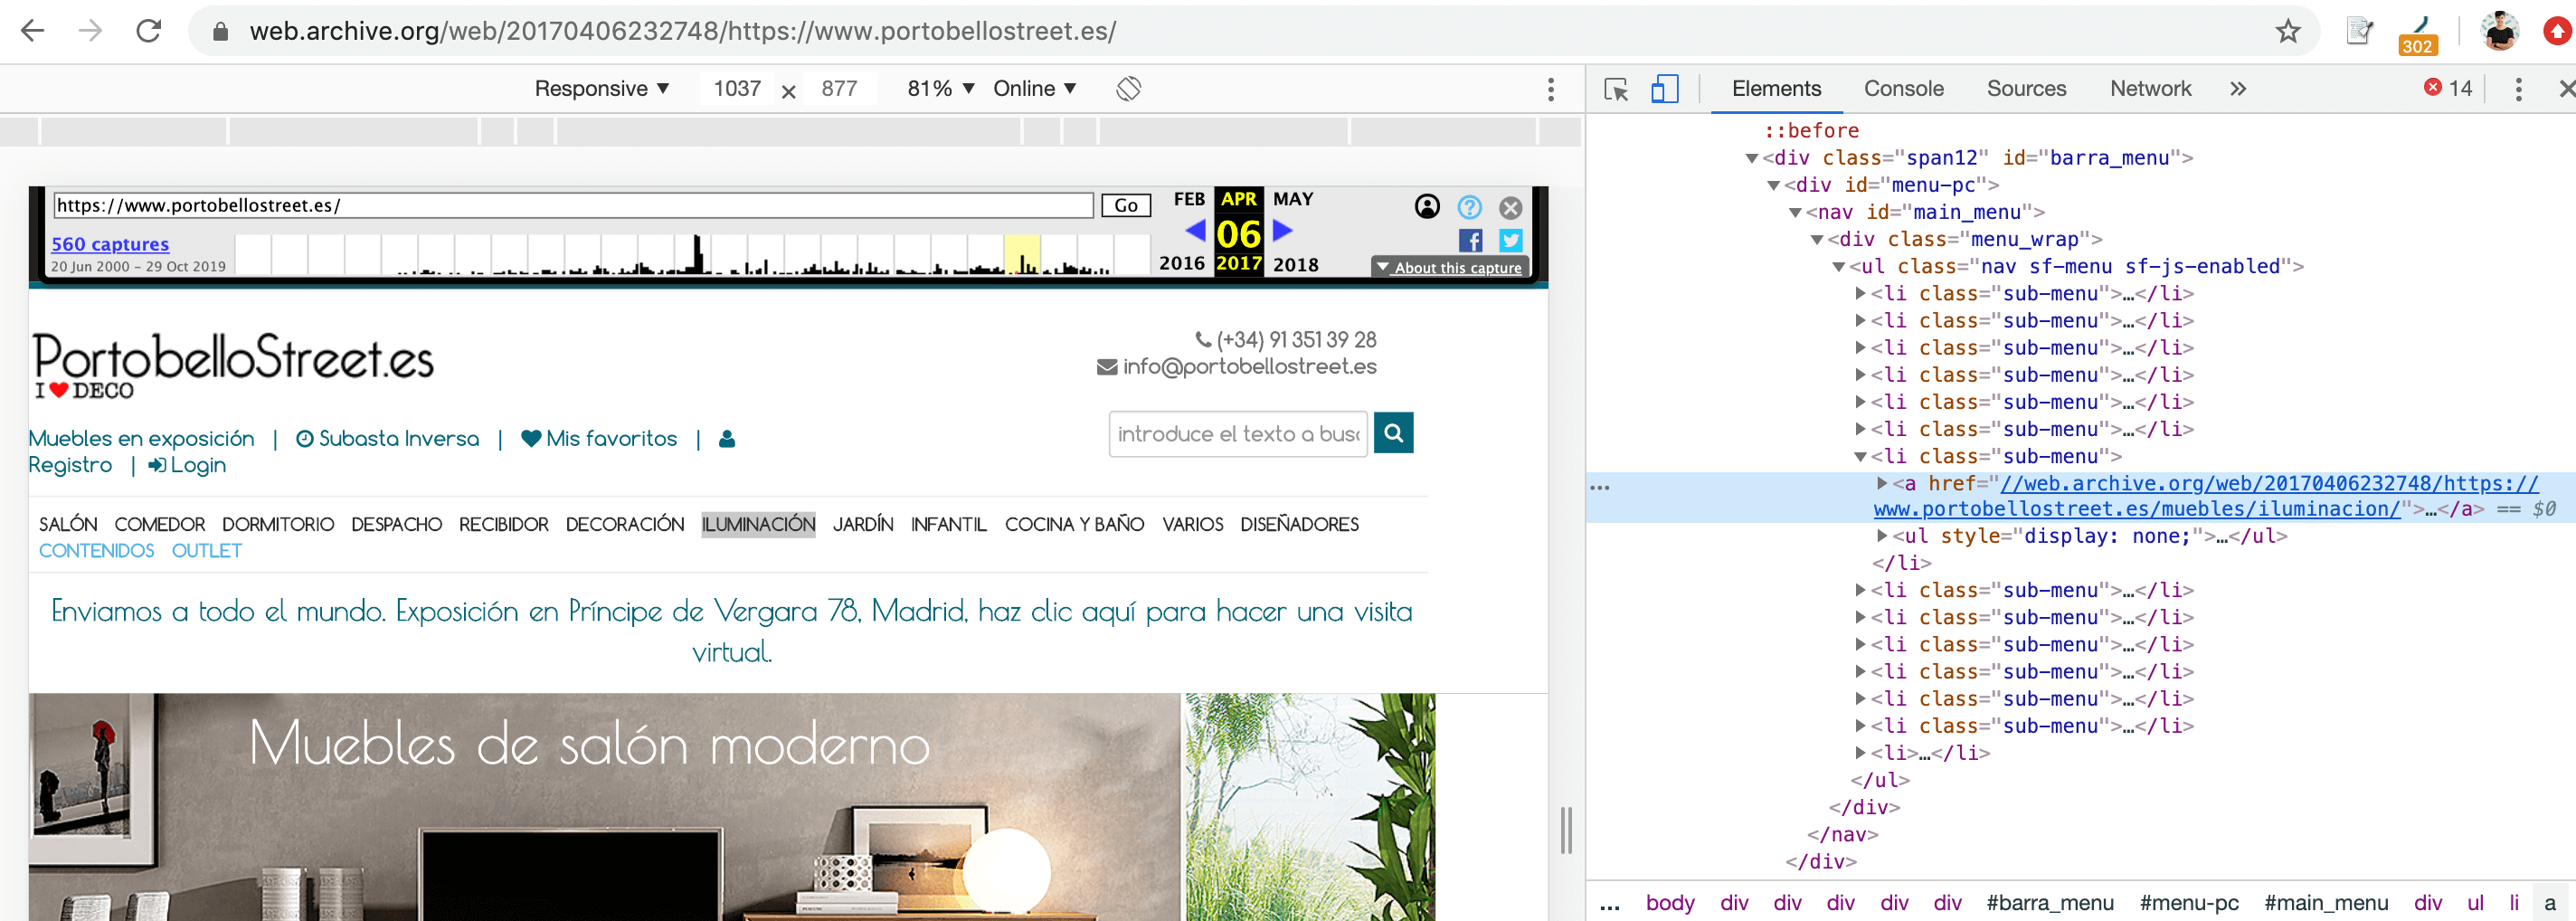Bookmark the page with the star icon
The image size is (2576, 921).
[2288, 31]
